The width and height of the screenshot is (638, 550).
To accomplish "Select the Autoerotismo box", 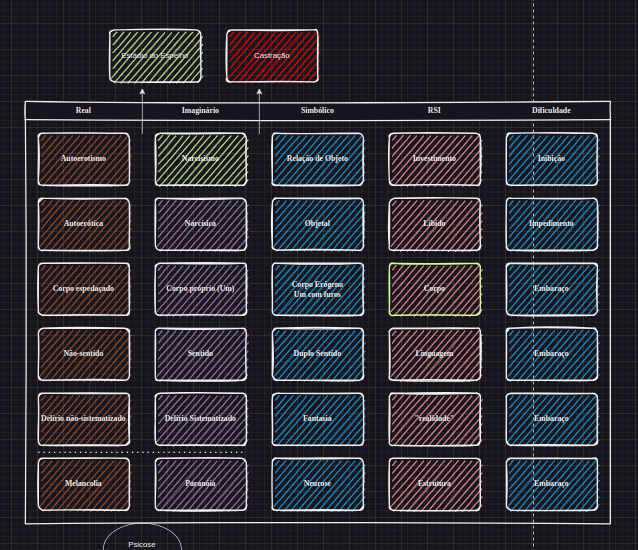I will tap(84, 159).
